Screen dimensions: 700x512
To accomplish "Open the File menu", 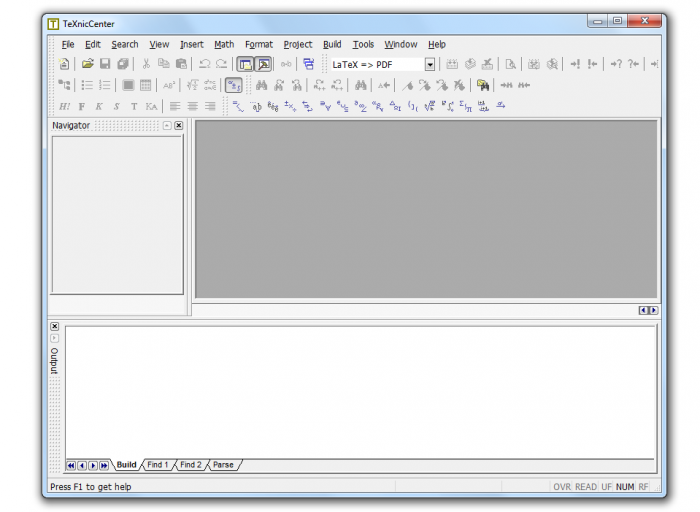I will click(x=68, y=44).
